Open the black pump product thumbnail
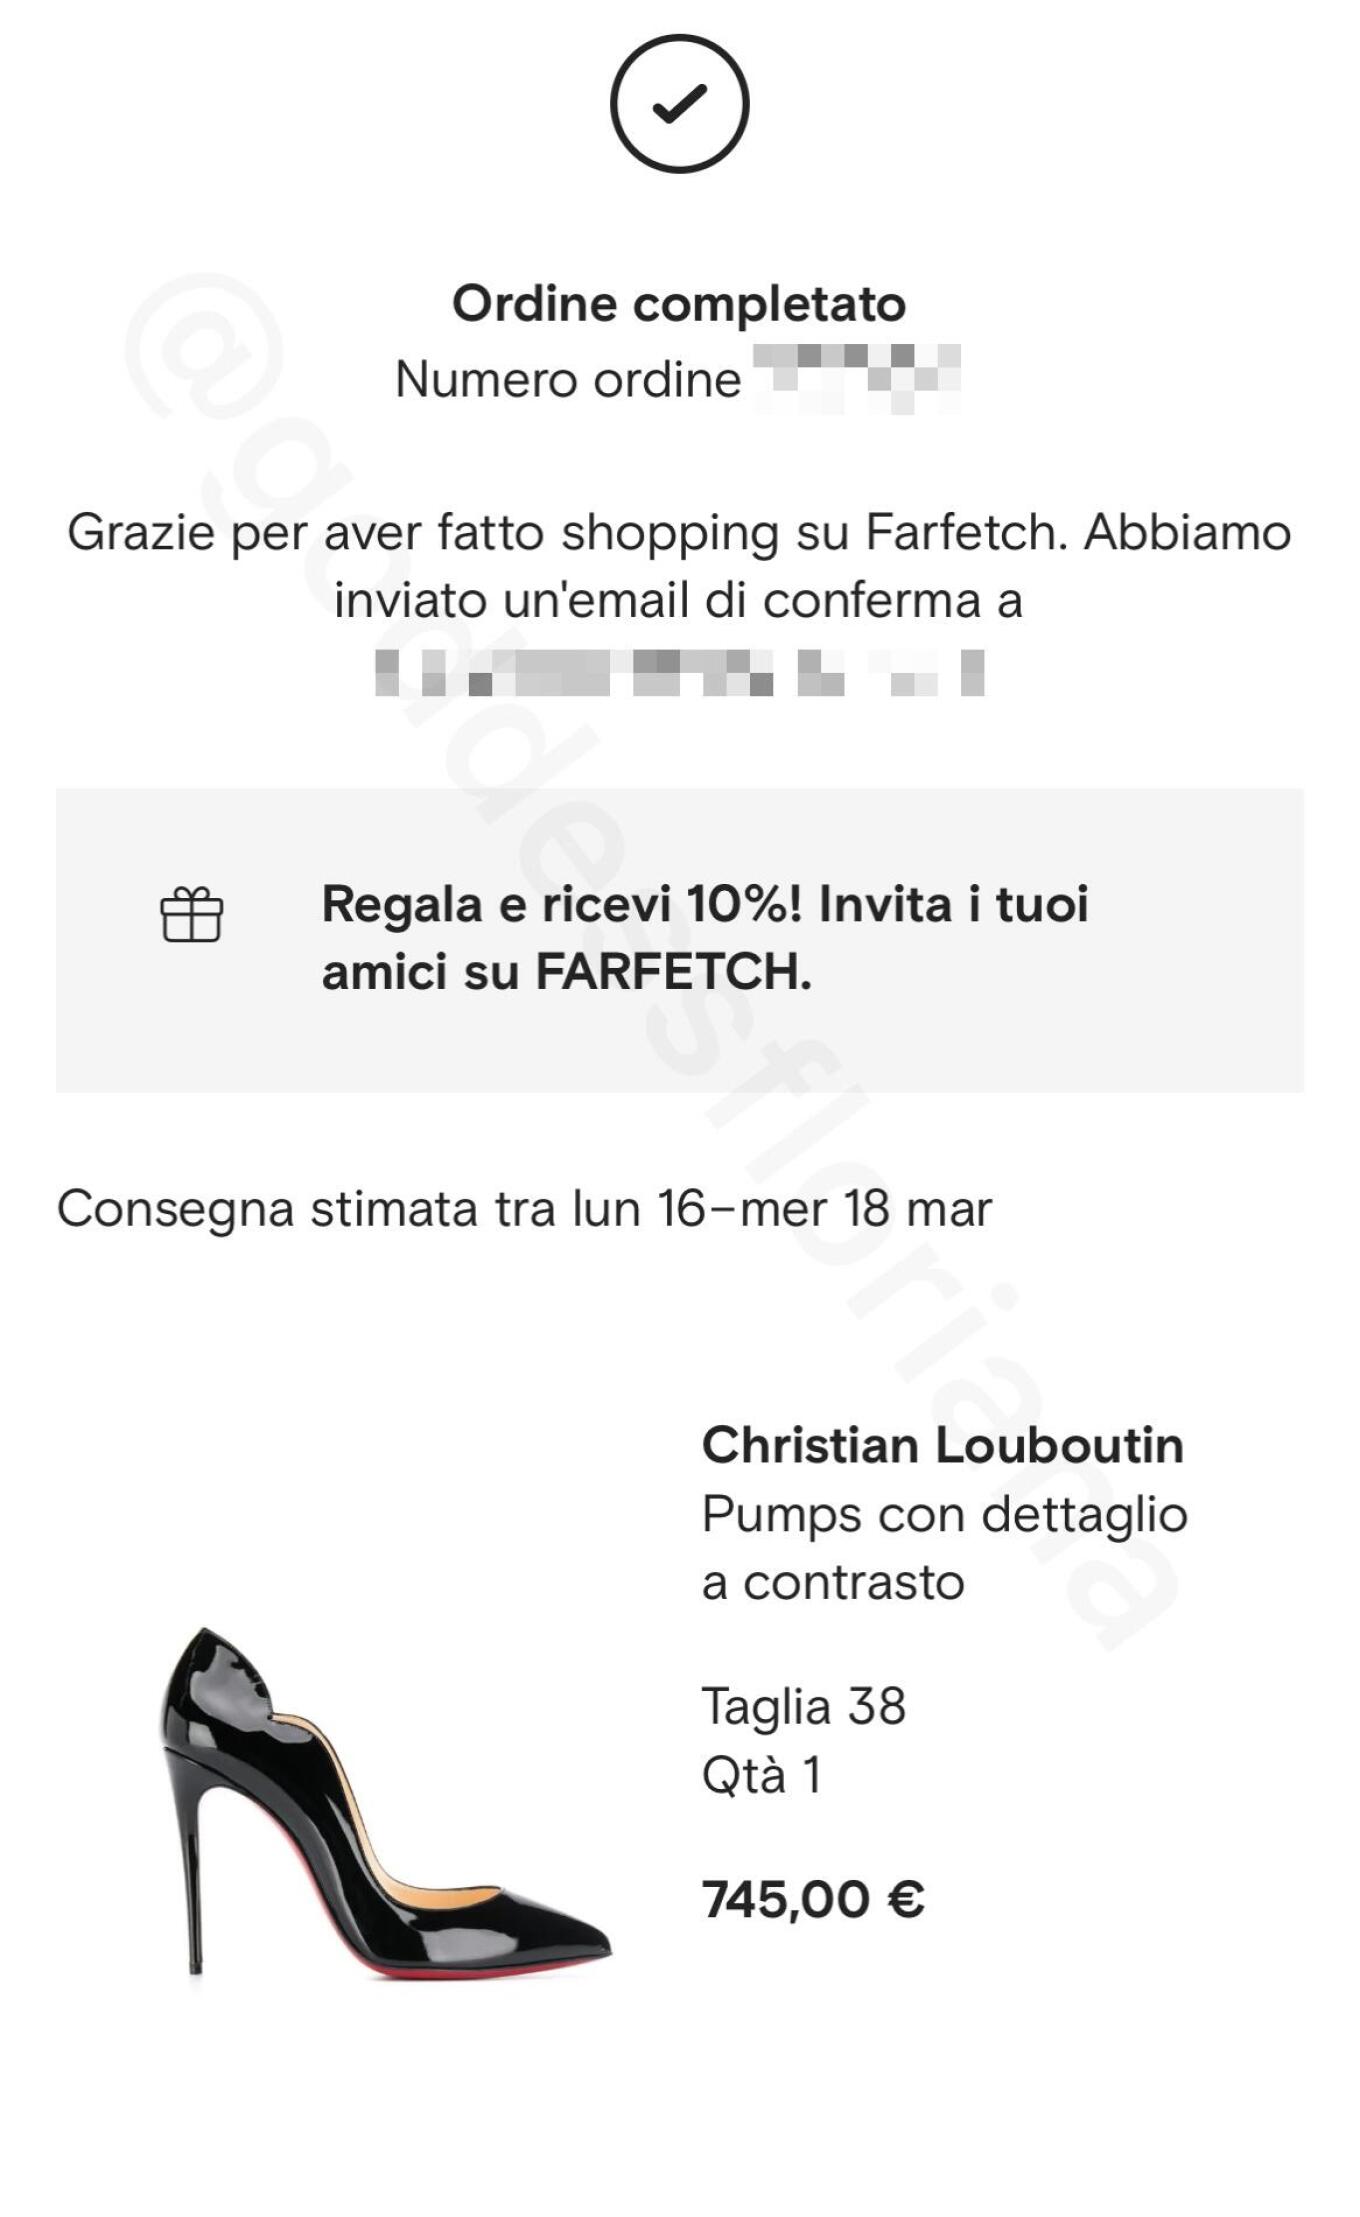1360x2217 pixels. pos(386,1802)
